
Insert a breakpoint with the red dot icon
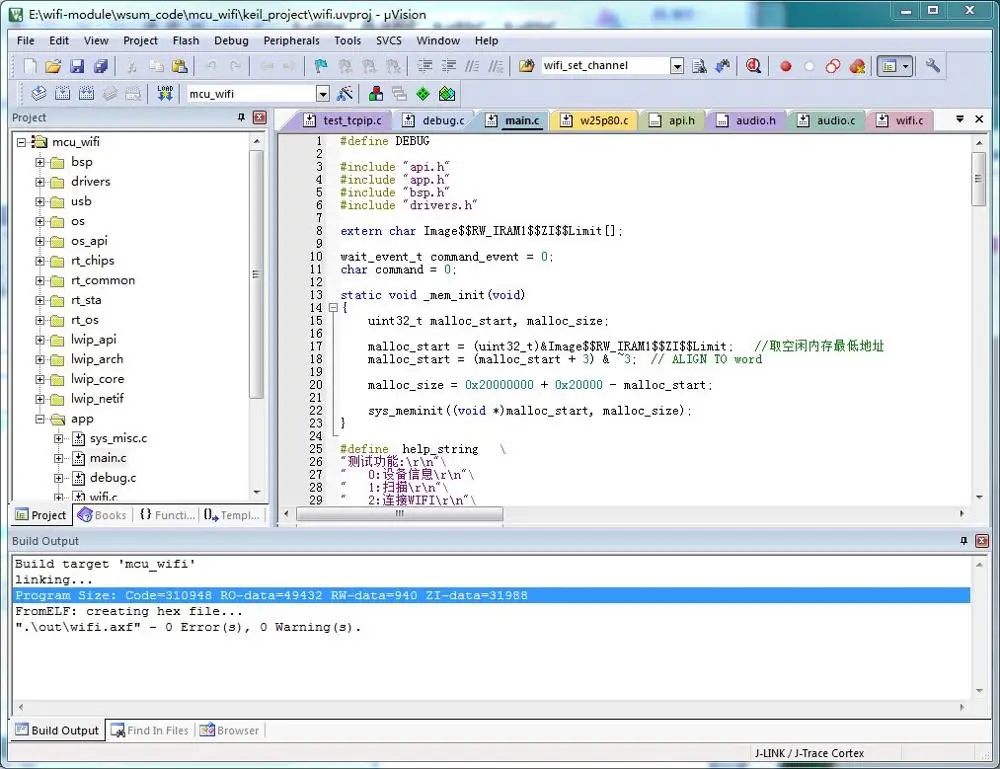[786, 66]
